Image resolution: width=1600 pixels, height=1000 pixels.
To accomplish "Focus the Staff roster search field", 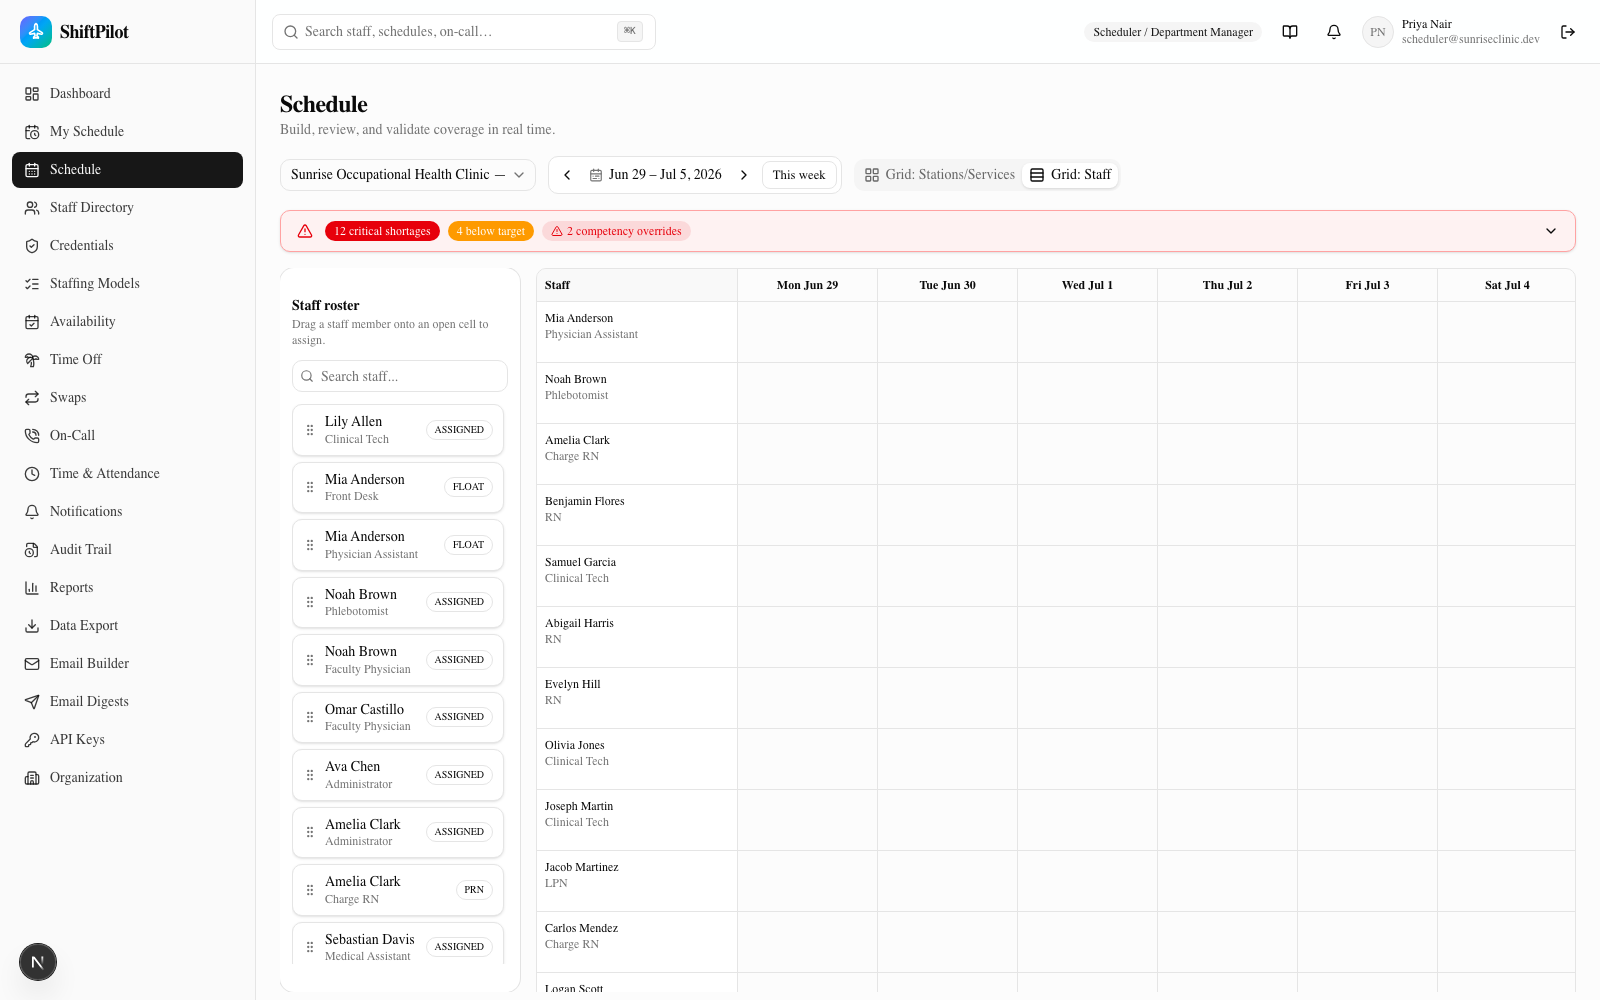I will tap(400, 376).
